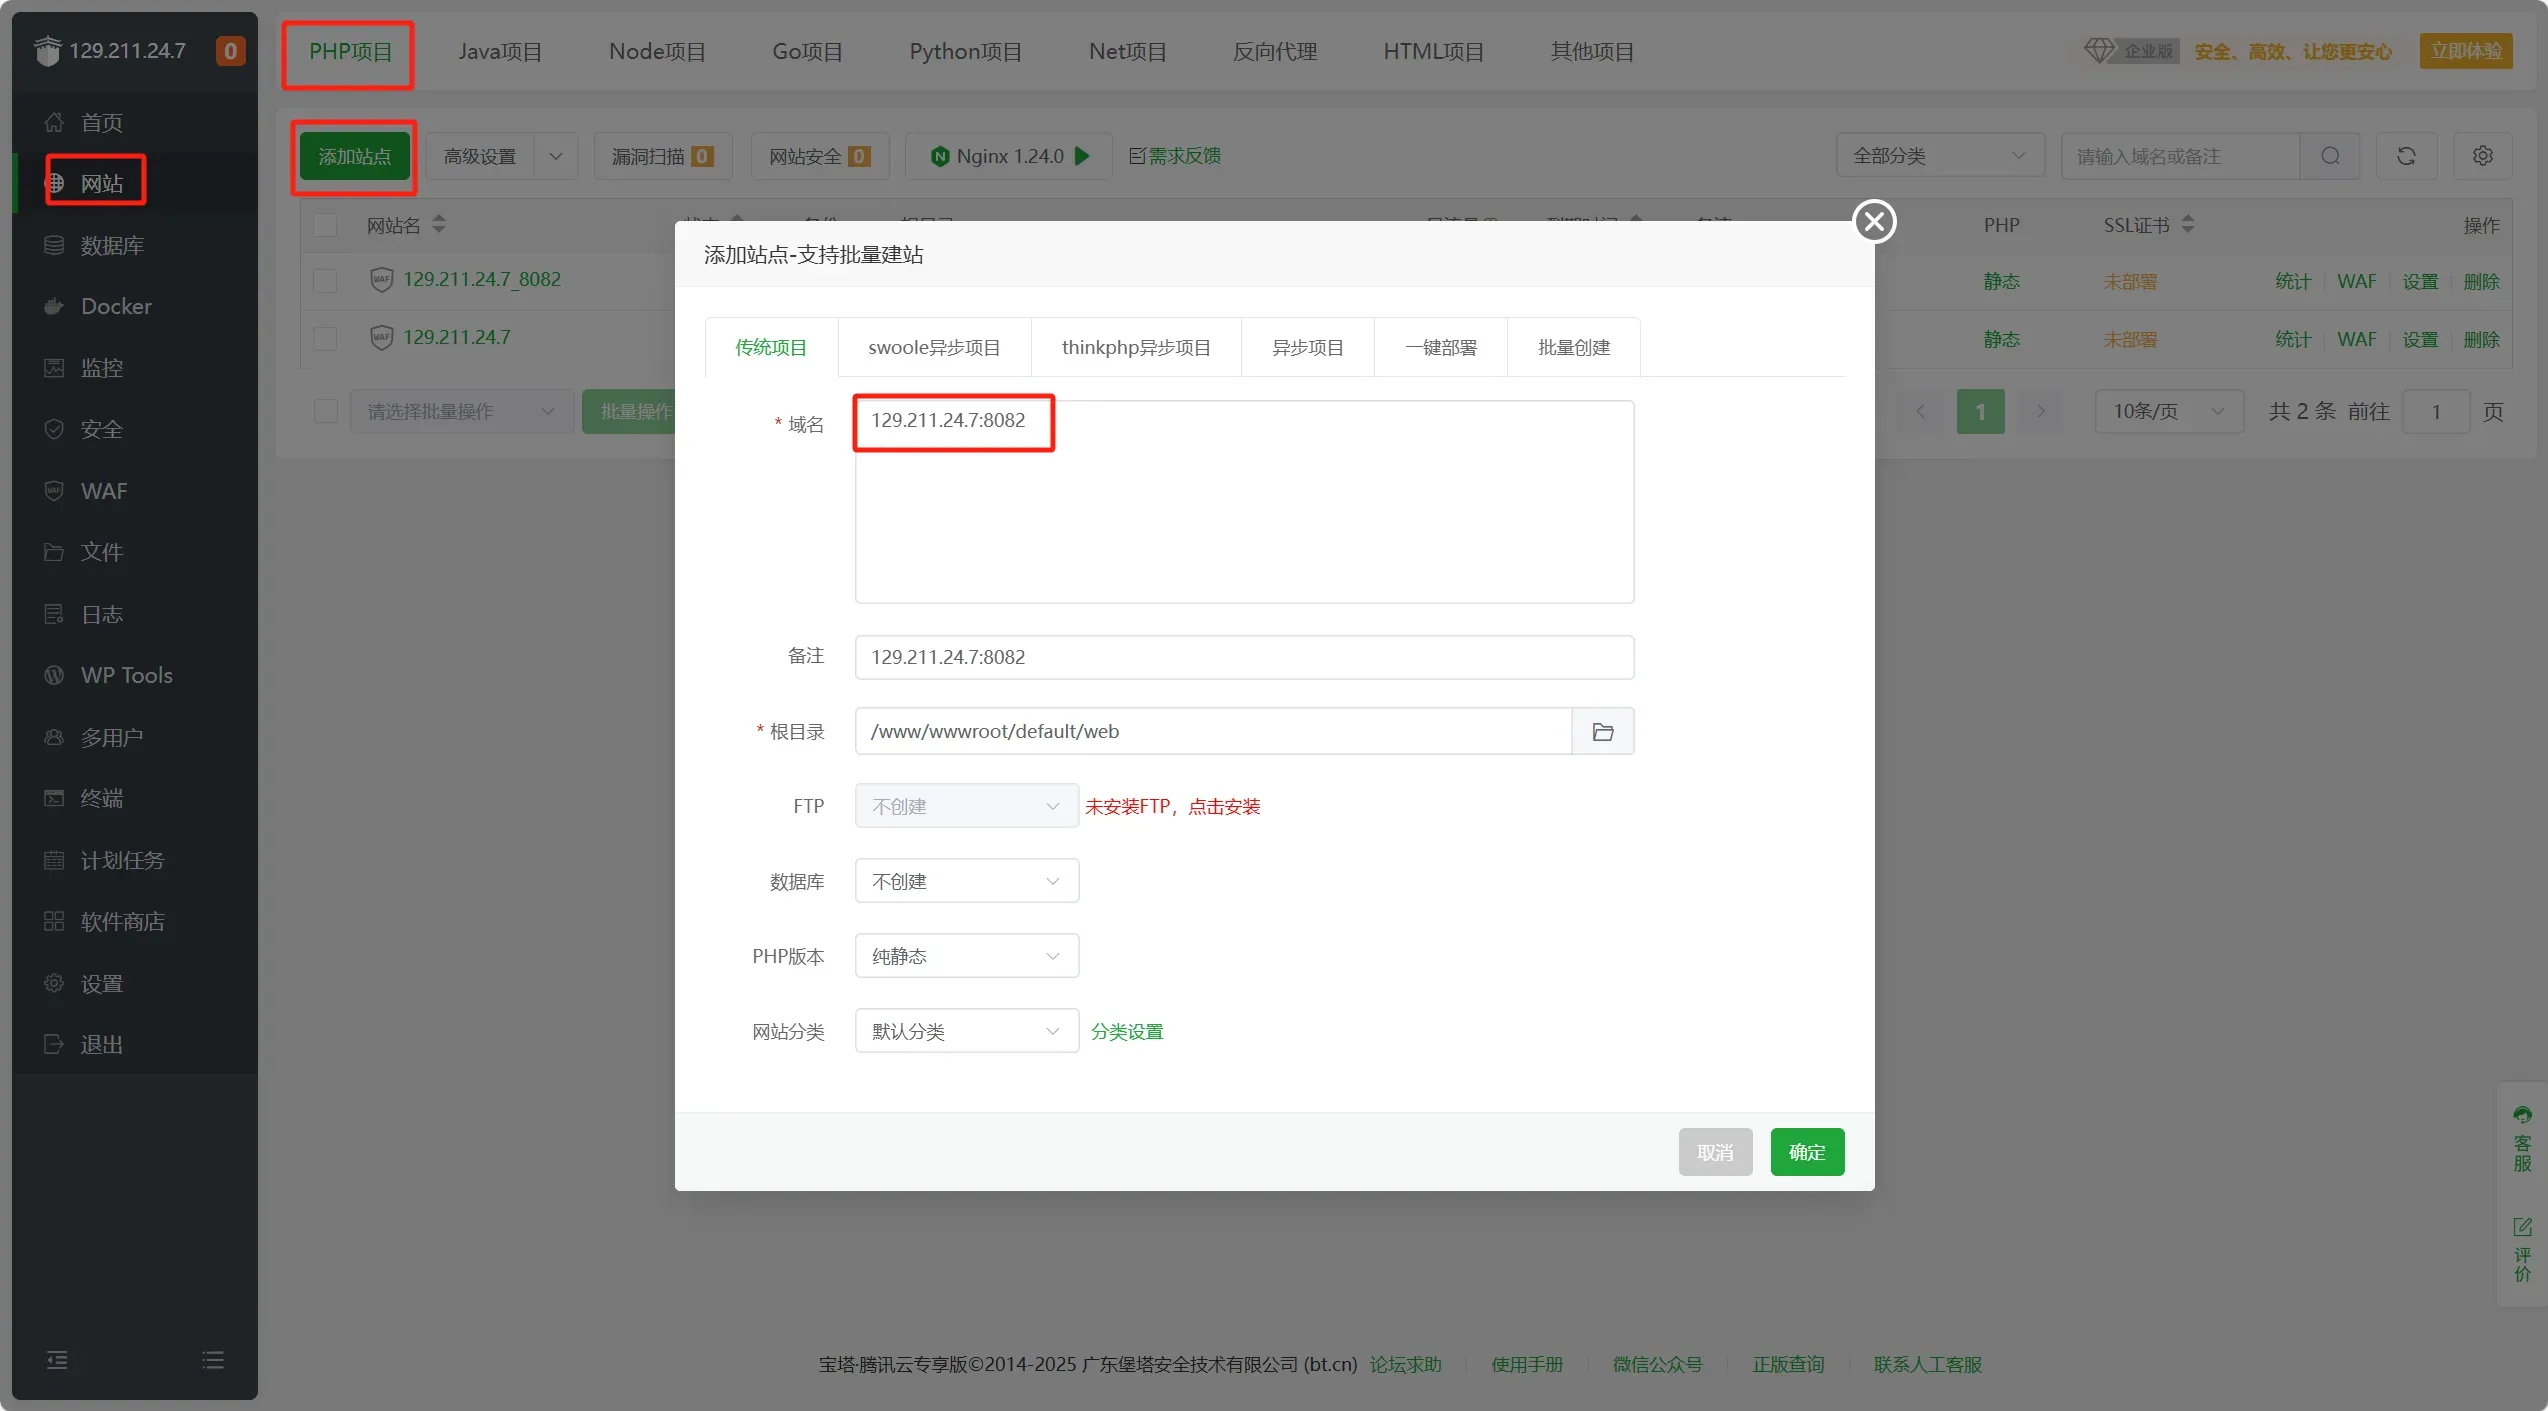Switch to the 批量创建 tab
Image resolution: width=2548 pixels, height=1411 pixels.
coord(1573,348)
